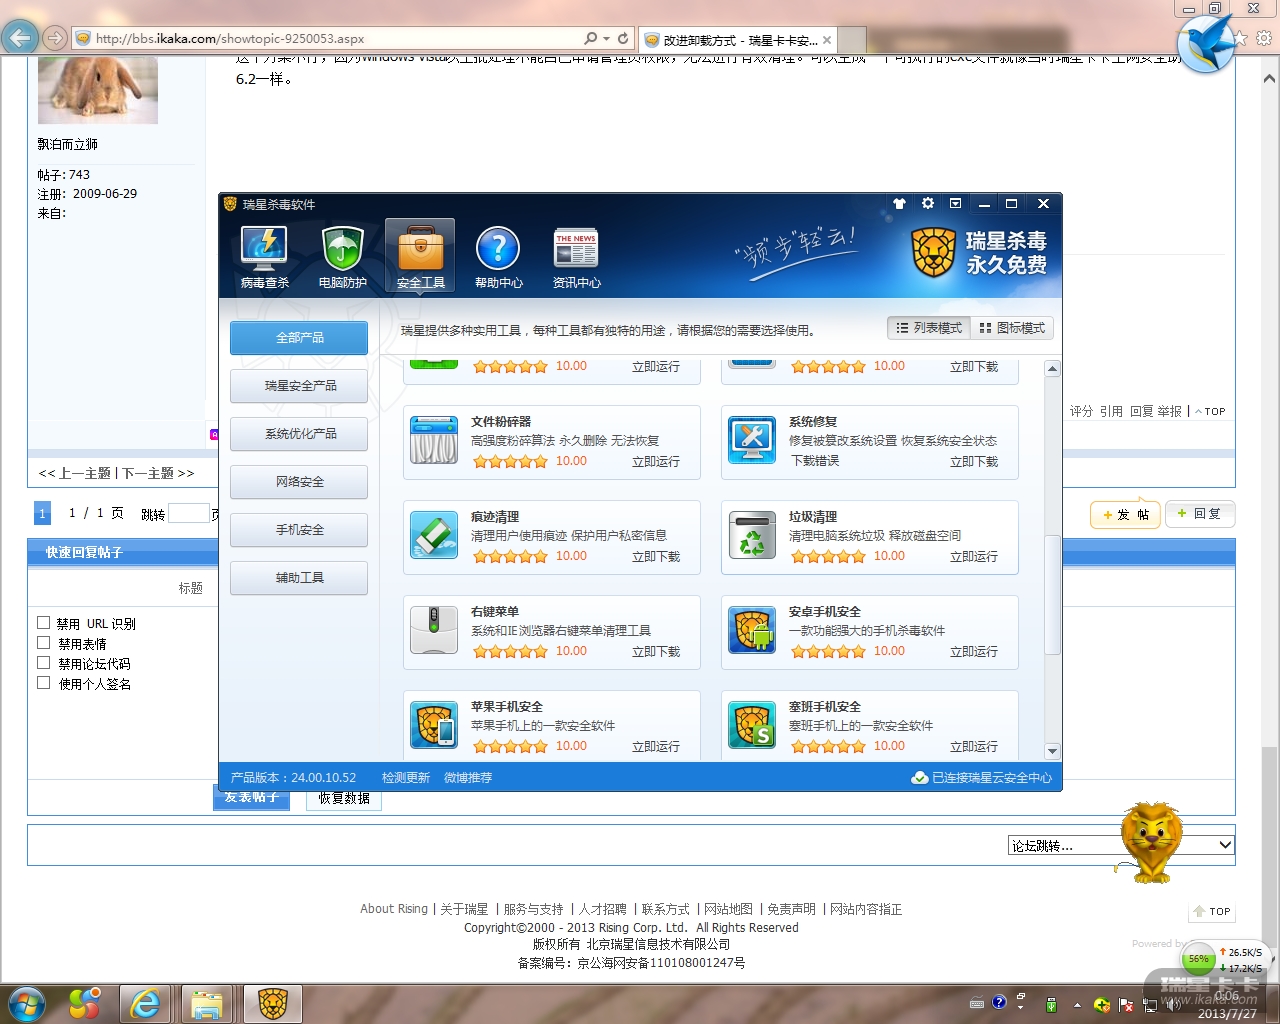Select the 系统优化产品 category
Viewport: 1280px width, 1024px height.
(299, 434)
